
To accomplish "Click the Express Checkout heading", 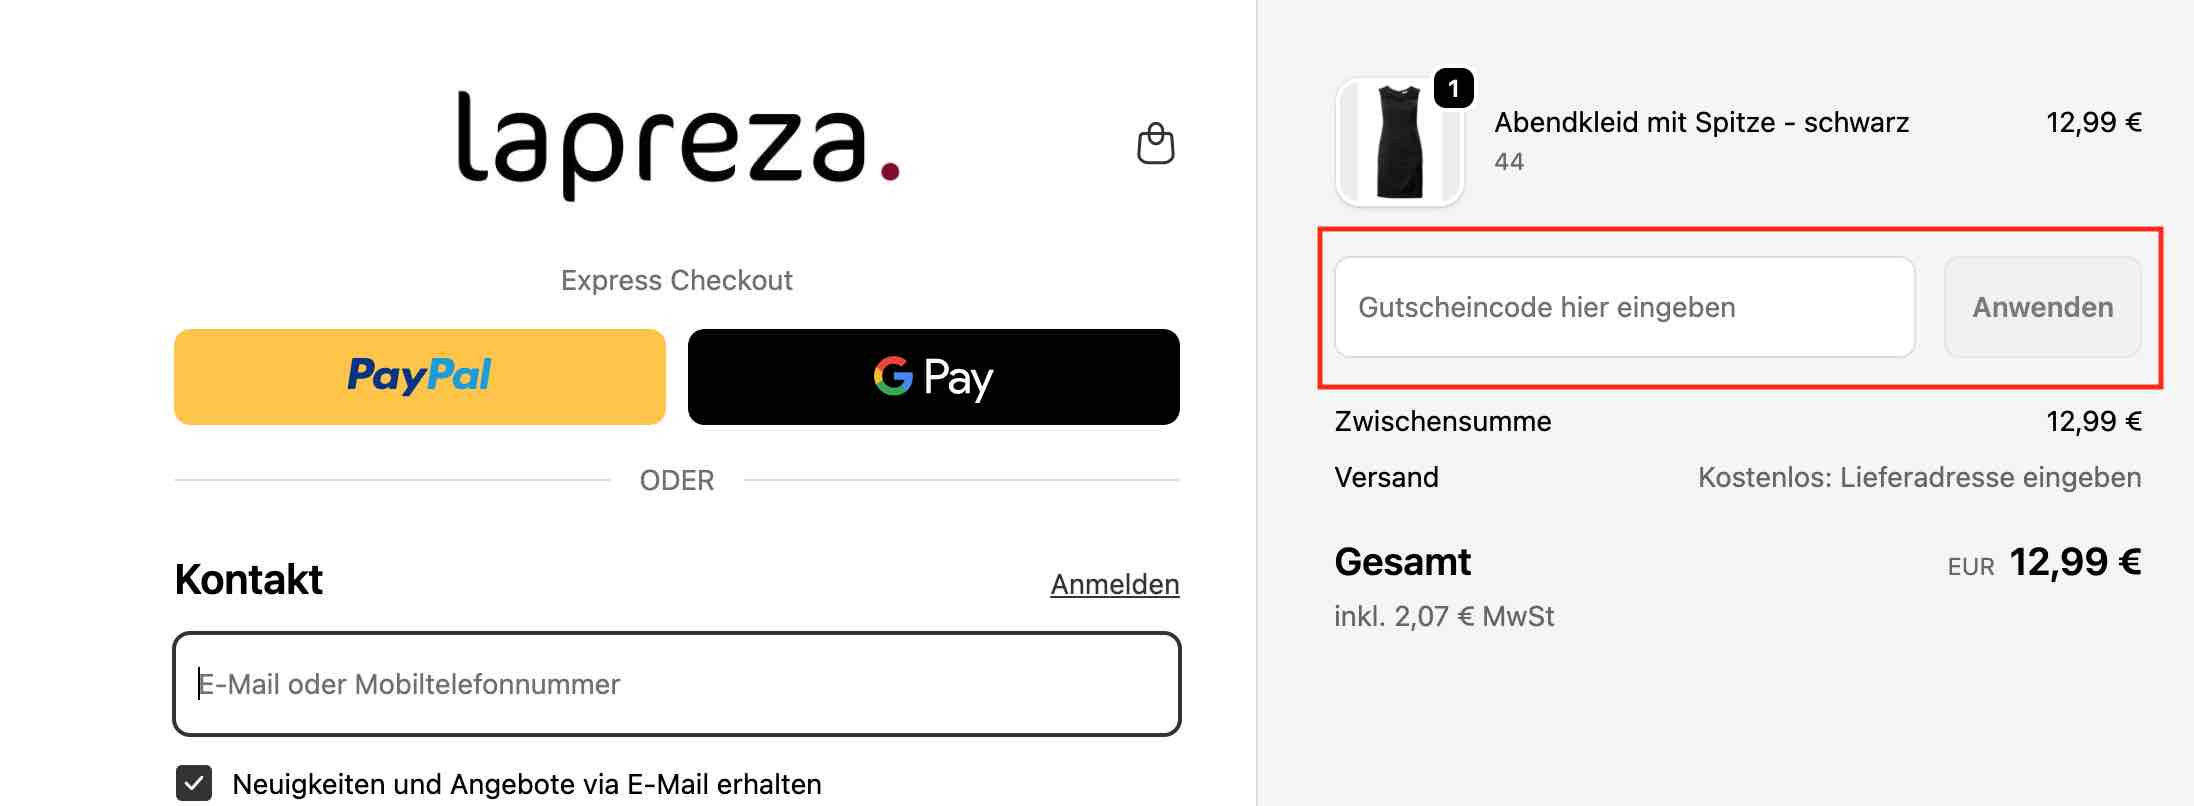I will point(676,280).
